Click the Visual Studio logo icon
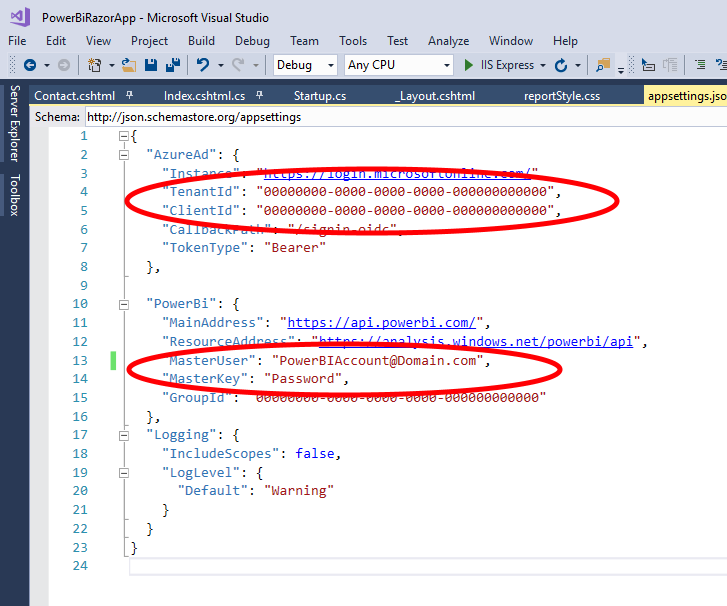Screen dimensions: 727x606 point(20,17)
